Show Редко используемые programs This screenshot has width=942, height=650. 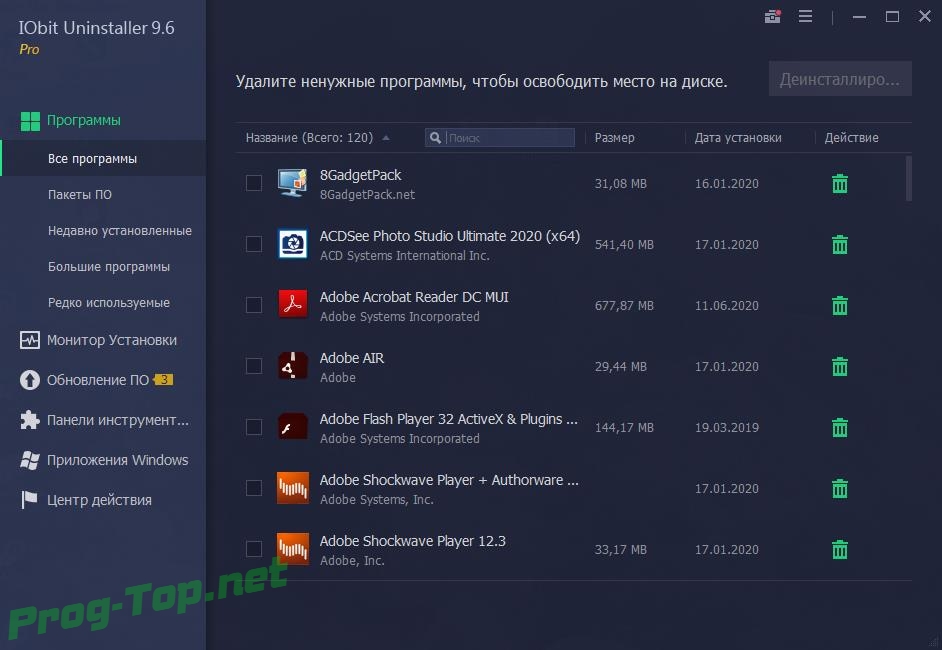109,303
